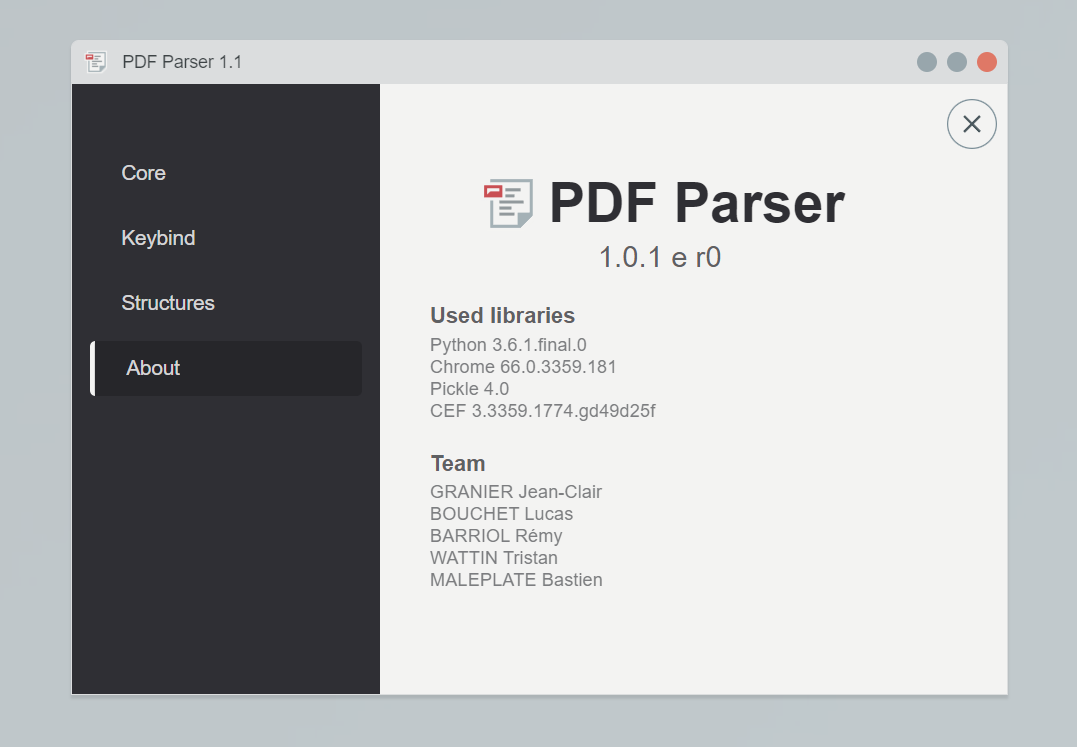Image resolution: width=1077 pixels, height=747 pixels.
Task: Click on WATTIN Tristan in the team list
Action: (x=494, y=557)
